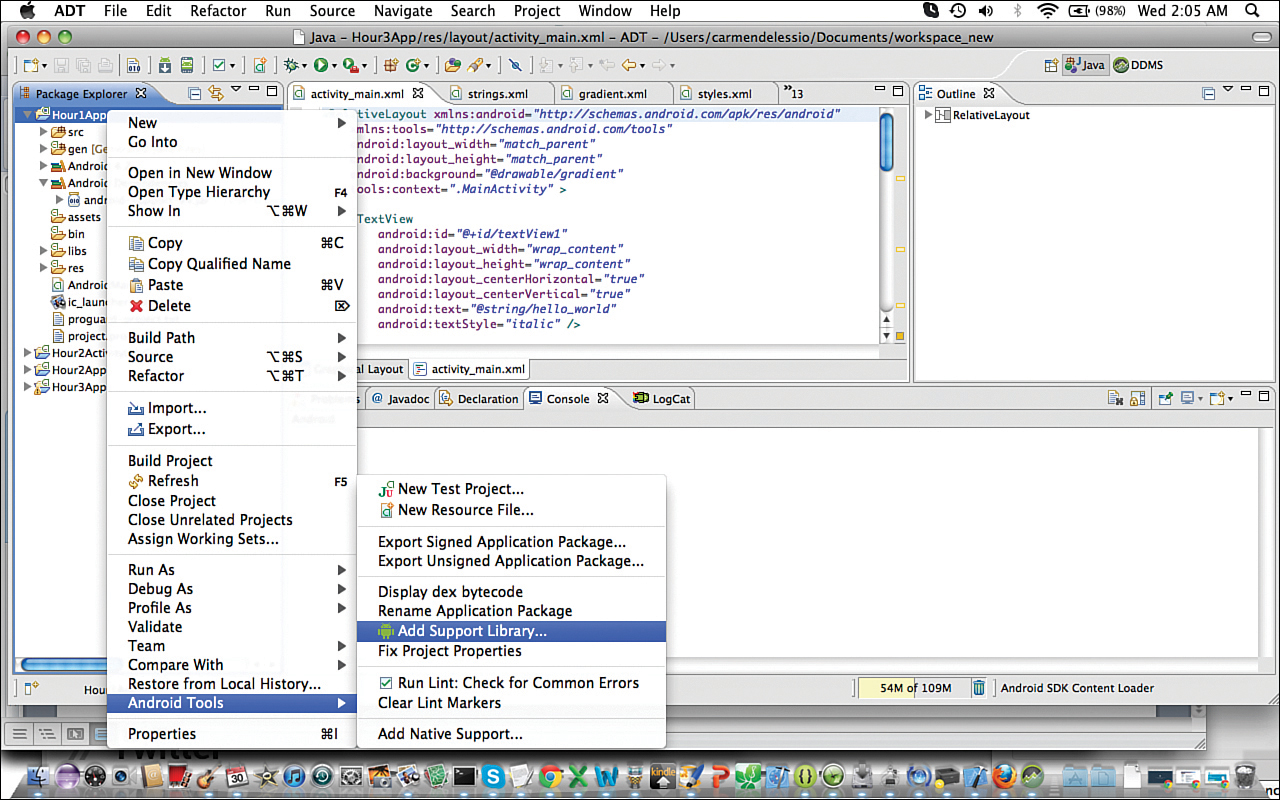The height and width of the screenshot is (800, 1280).
Task: Open the Run button dropdown arrow
Action: 335,66
